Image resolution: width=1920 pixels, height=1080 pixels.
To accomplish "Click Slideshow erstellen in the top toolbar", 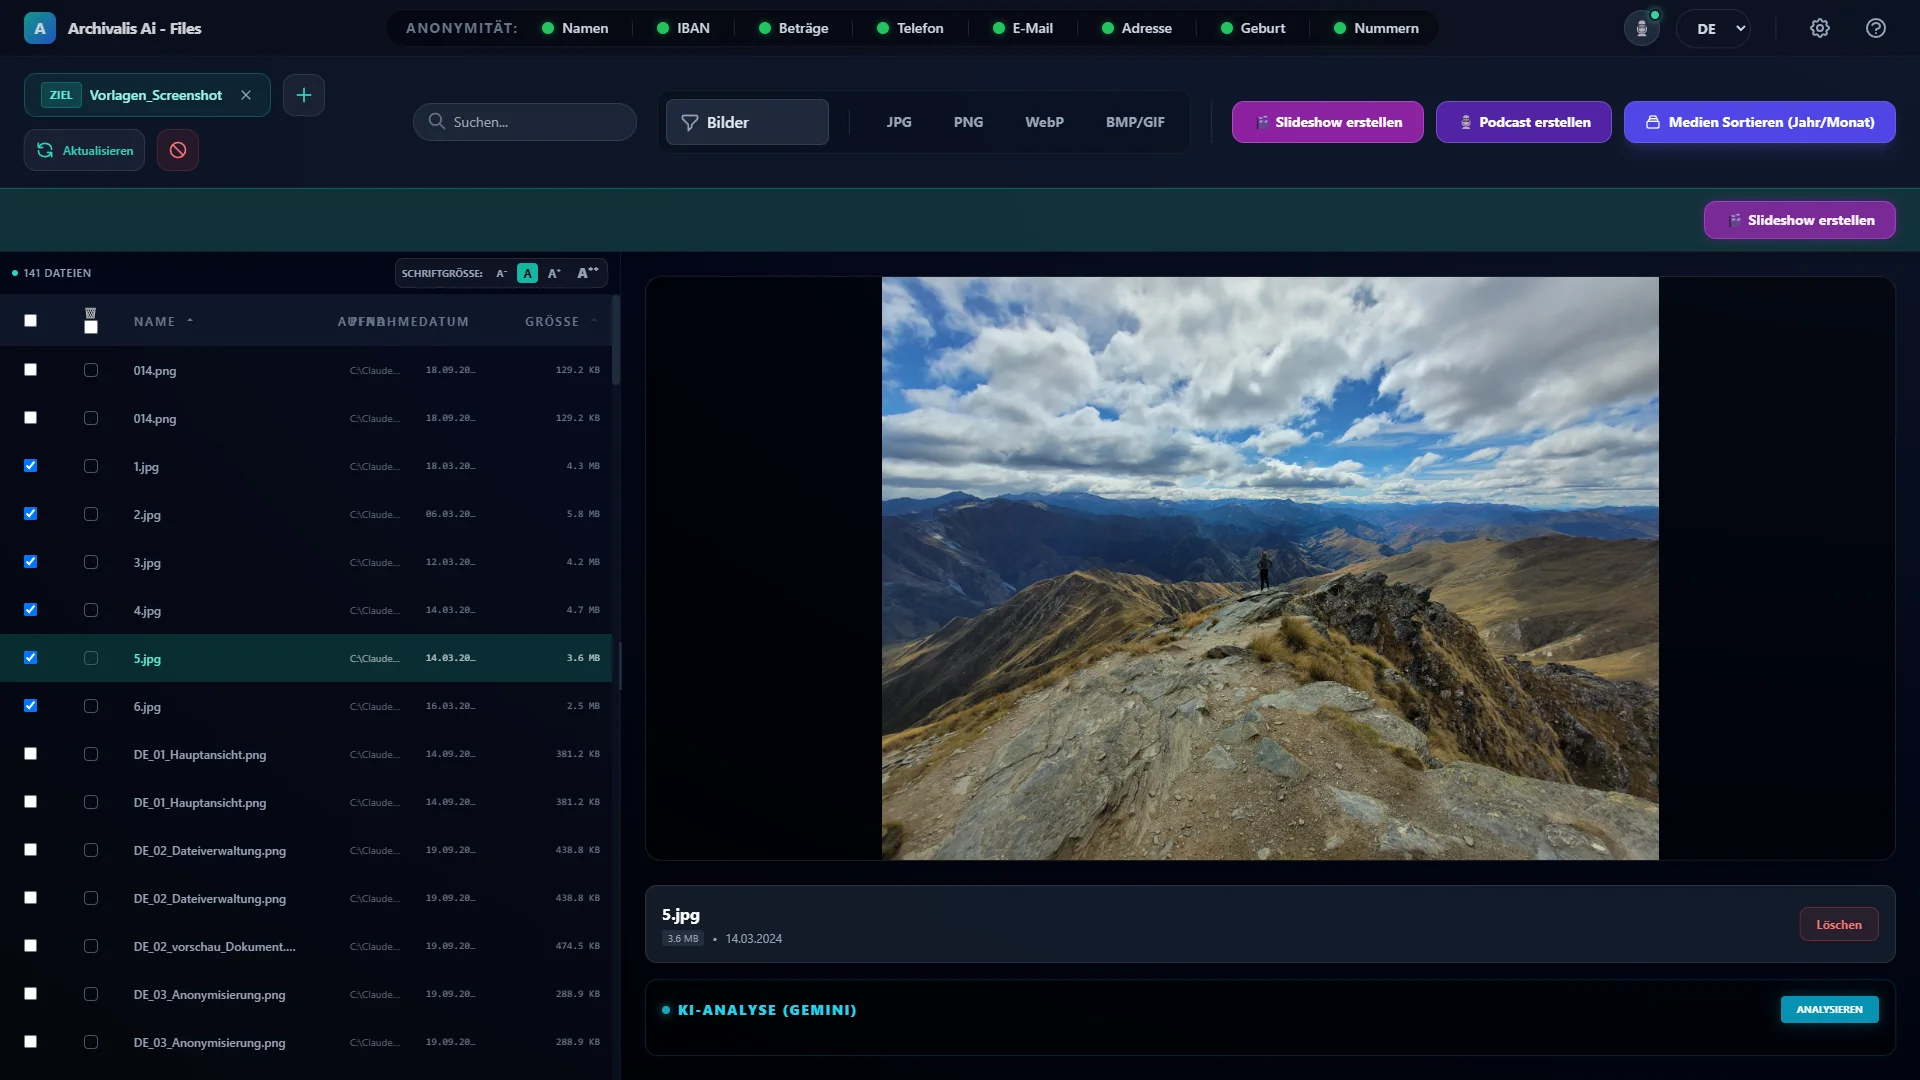I will [x=1327, y=122].
